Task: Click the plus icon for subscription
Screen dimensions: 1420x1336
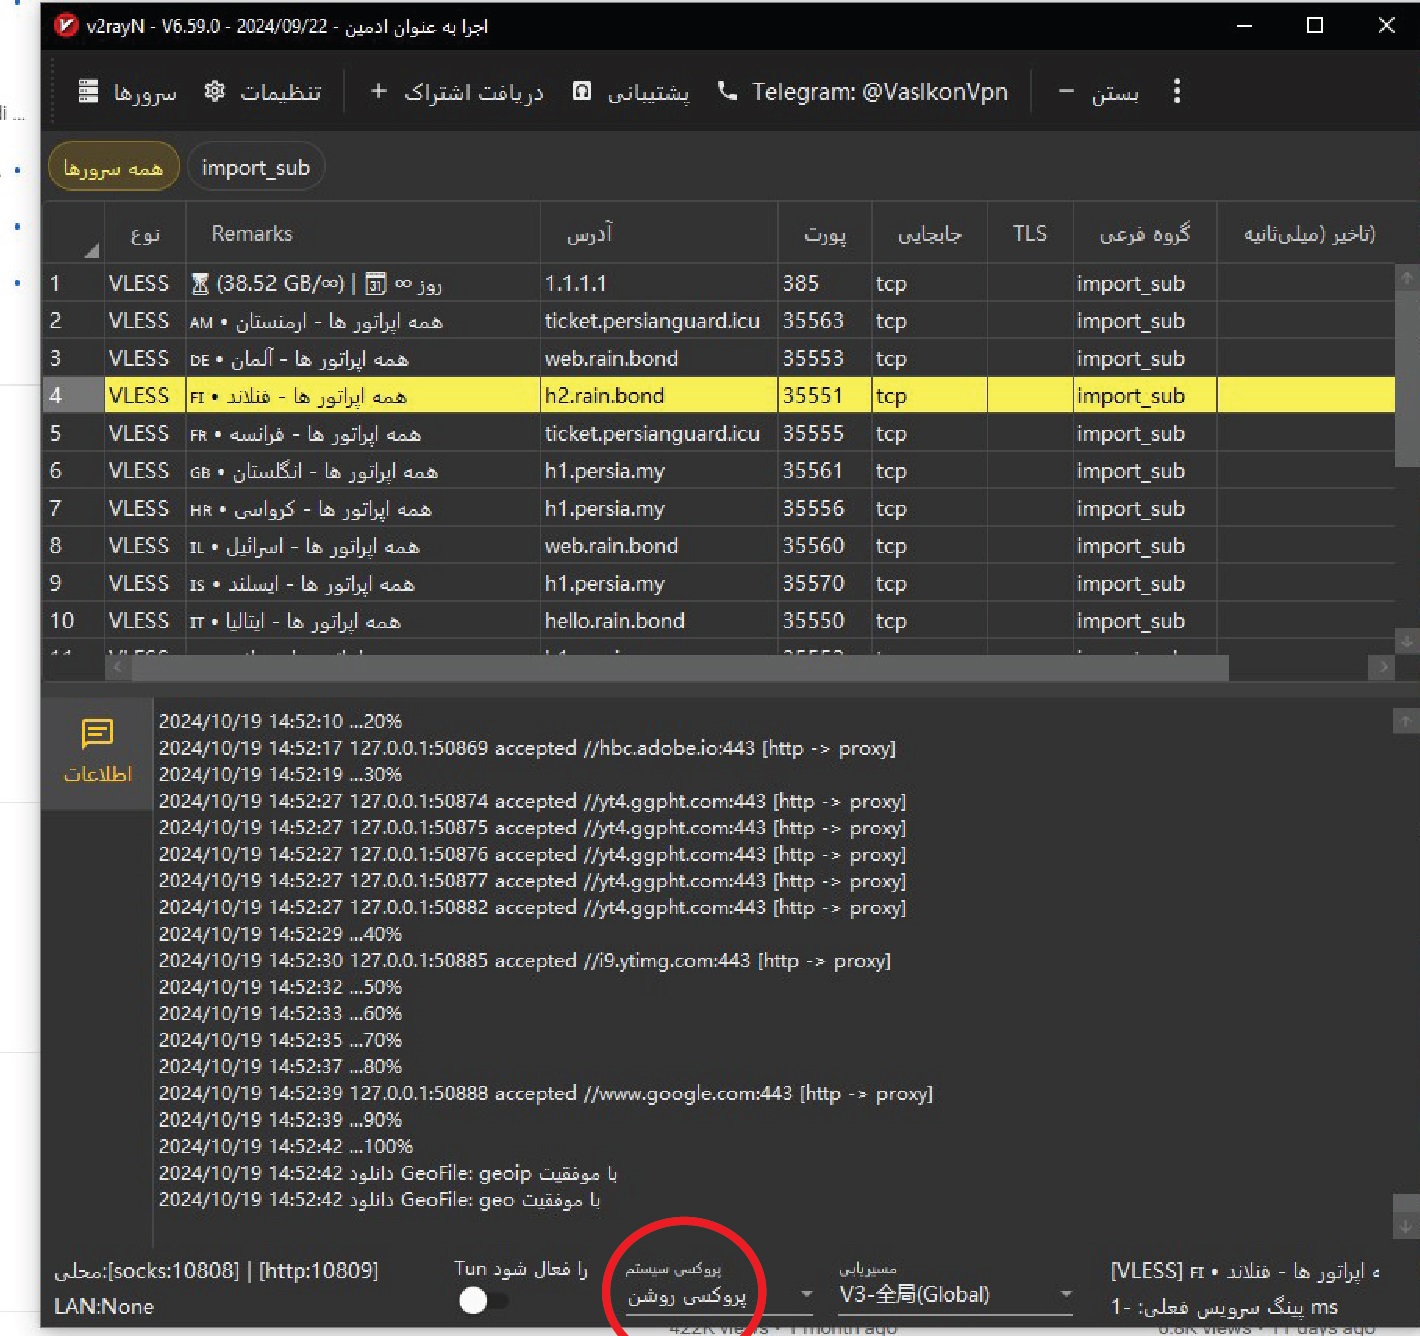Action: tap(379, 91)
